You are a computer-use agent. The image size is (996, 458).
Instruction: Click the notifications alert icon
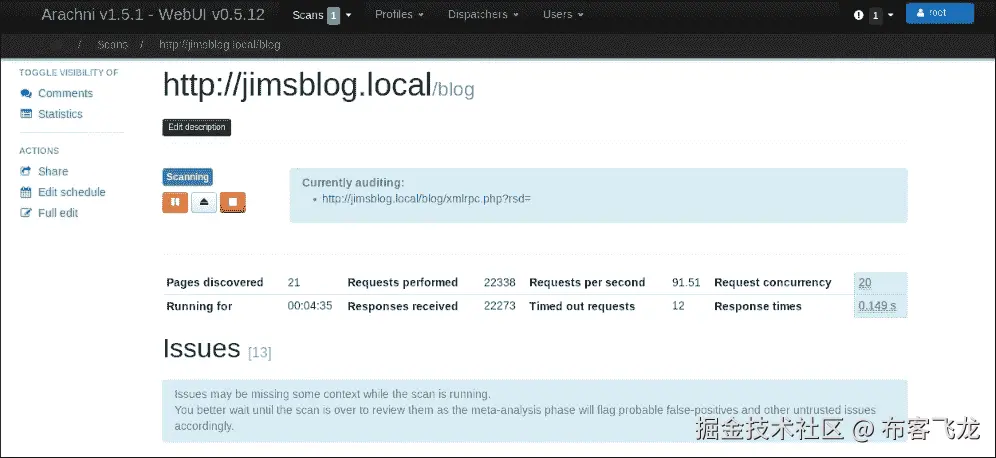859,15
